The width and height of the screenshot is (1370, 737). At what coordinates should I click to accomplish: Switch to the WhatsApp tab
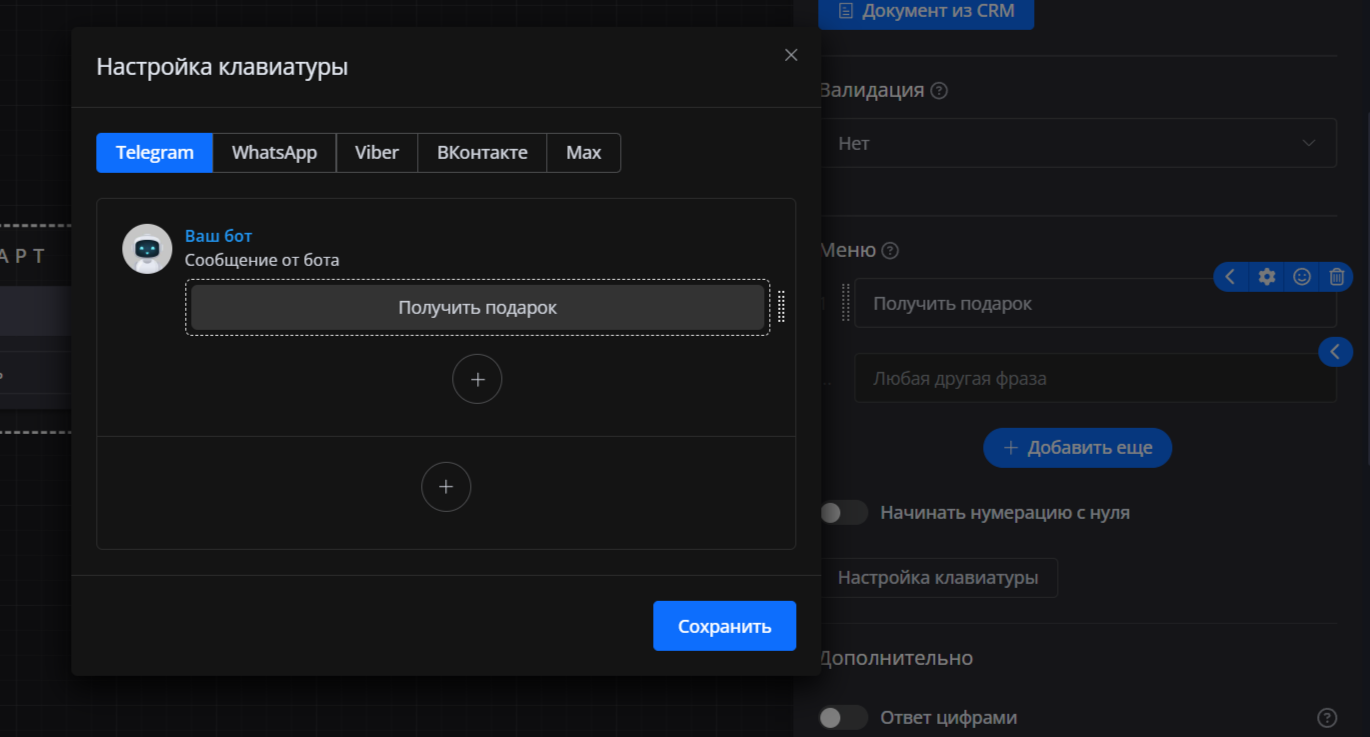[274, 153]
